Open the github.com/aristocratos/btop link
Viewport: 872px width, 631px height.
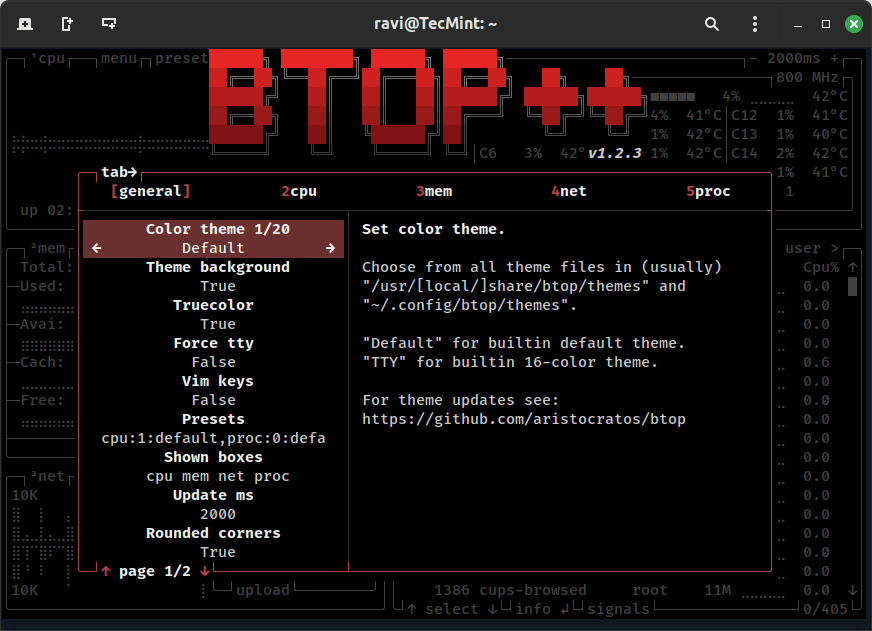point(524,419)
